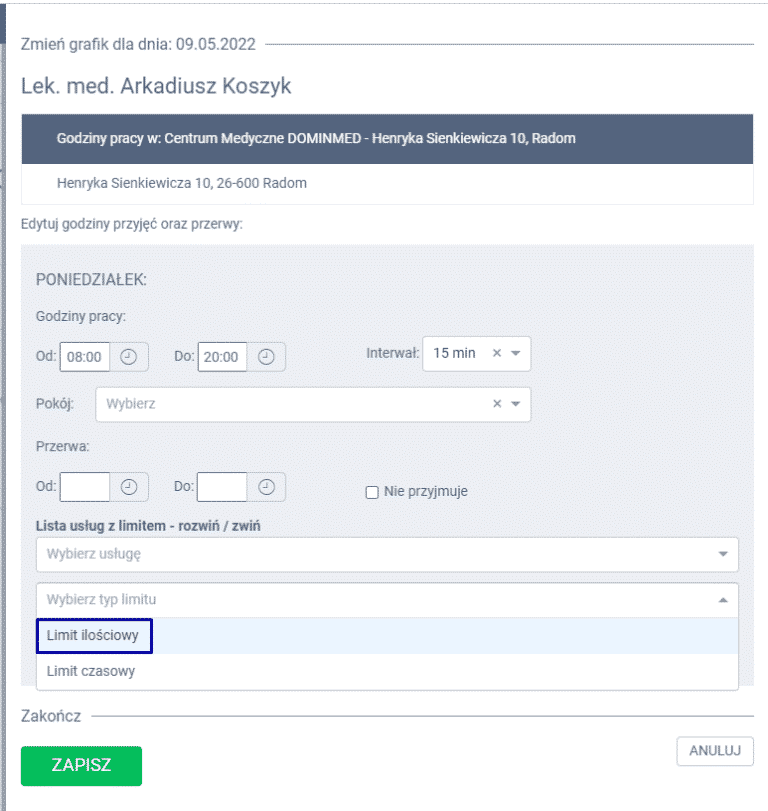Edit the work start time 08:00 field
Viewport: 768px width, 811px height.
[x=85, y=357]
